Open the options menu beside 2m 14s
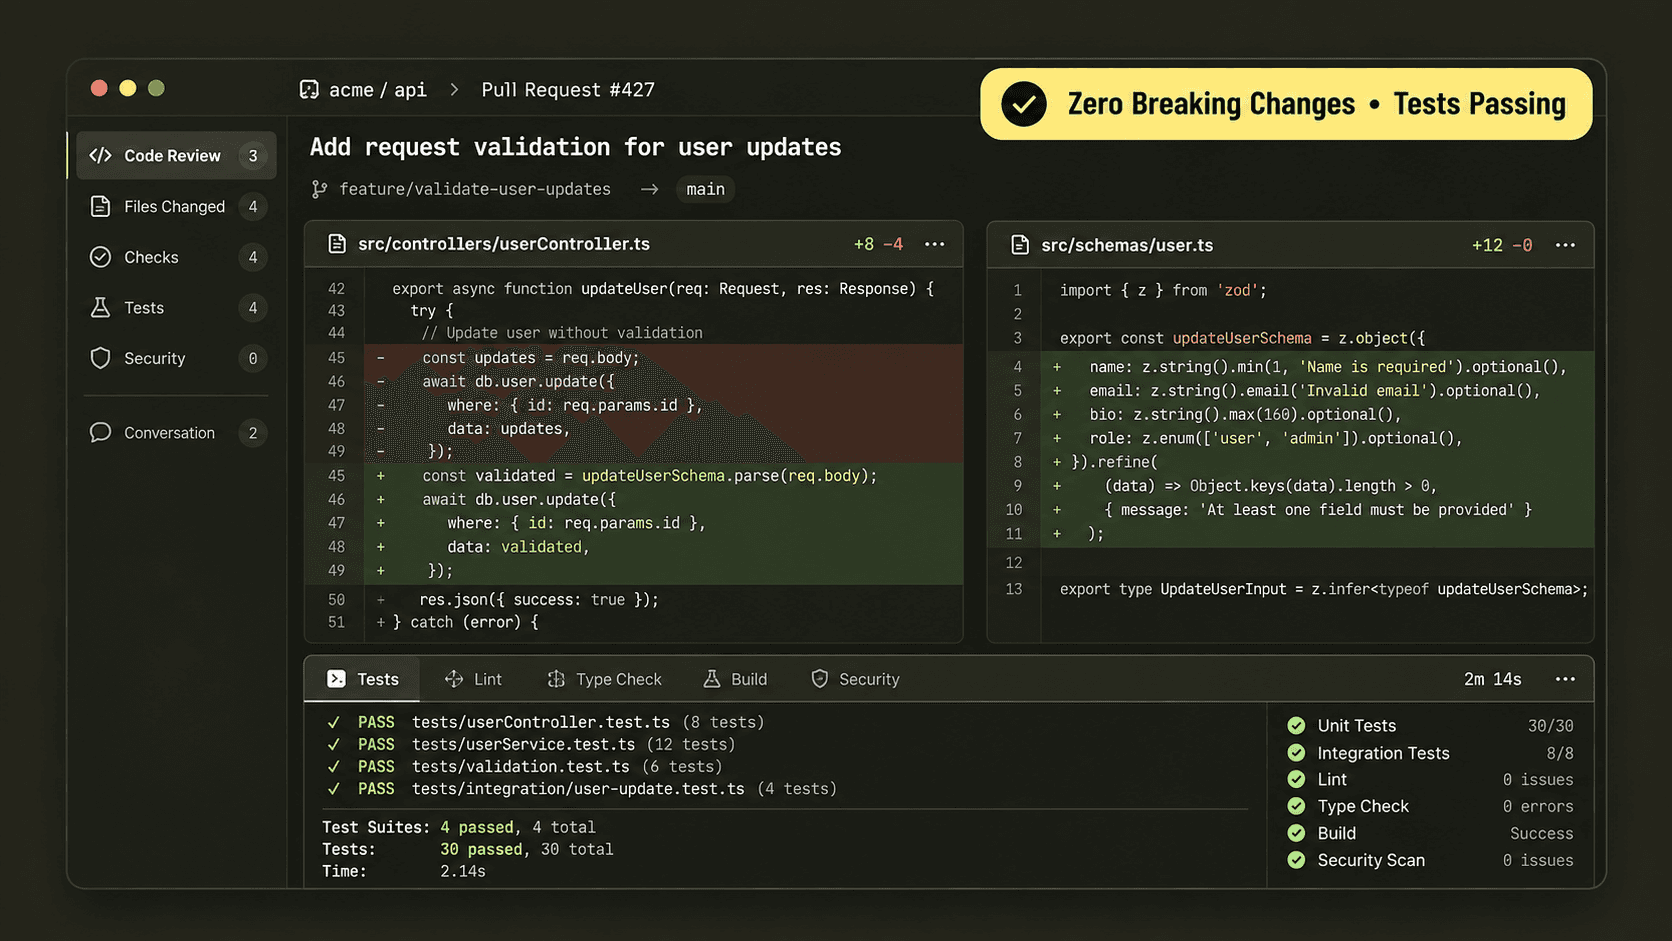The width and height of the screenshot is (1672, 941). coord(1565,679)
